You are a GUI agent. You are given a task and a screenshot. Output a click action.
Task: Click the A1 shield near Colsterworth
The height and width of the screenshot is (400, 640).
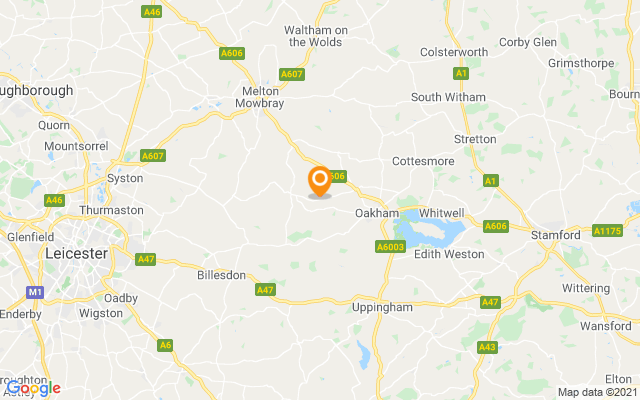tap(461, 73)
